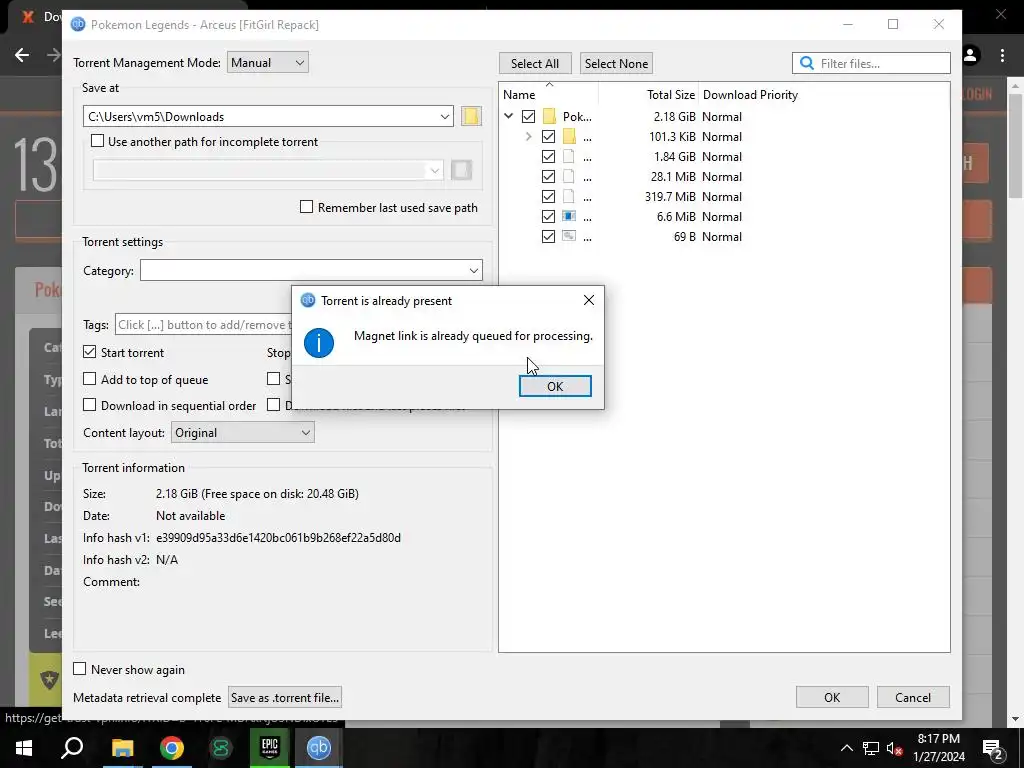This screenshot has height=768, width=1024.
Task: Click the network icon in the system tray
Action: 871,748
